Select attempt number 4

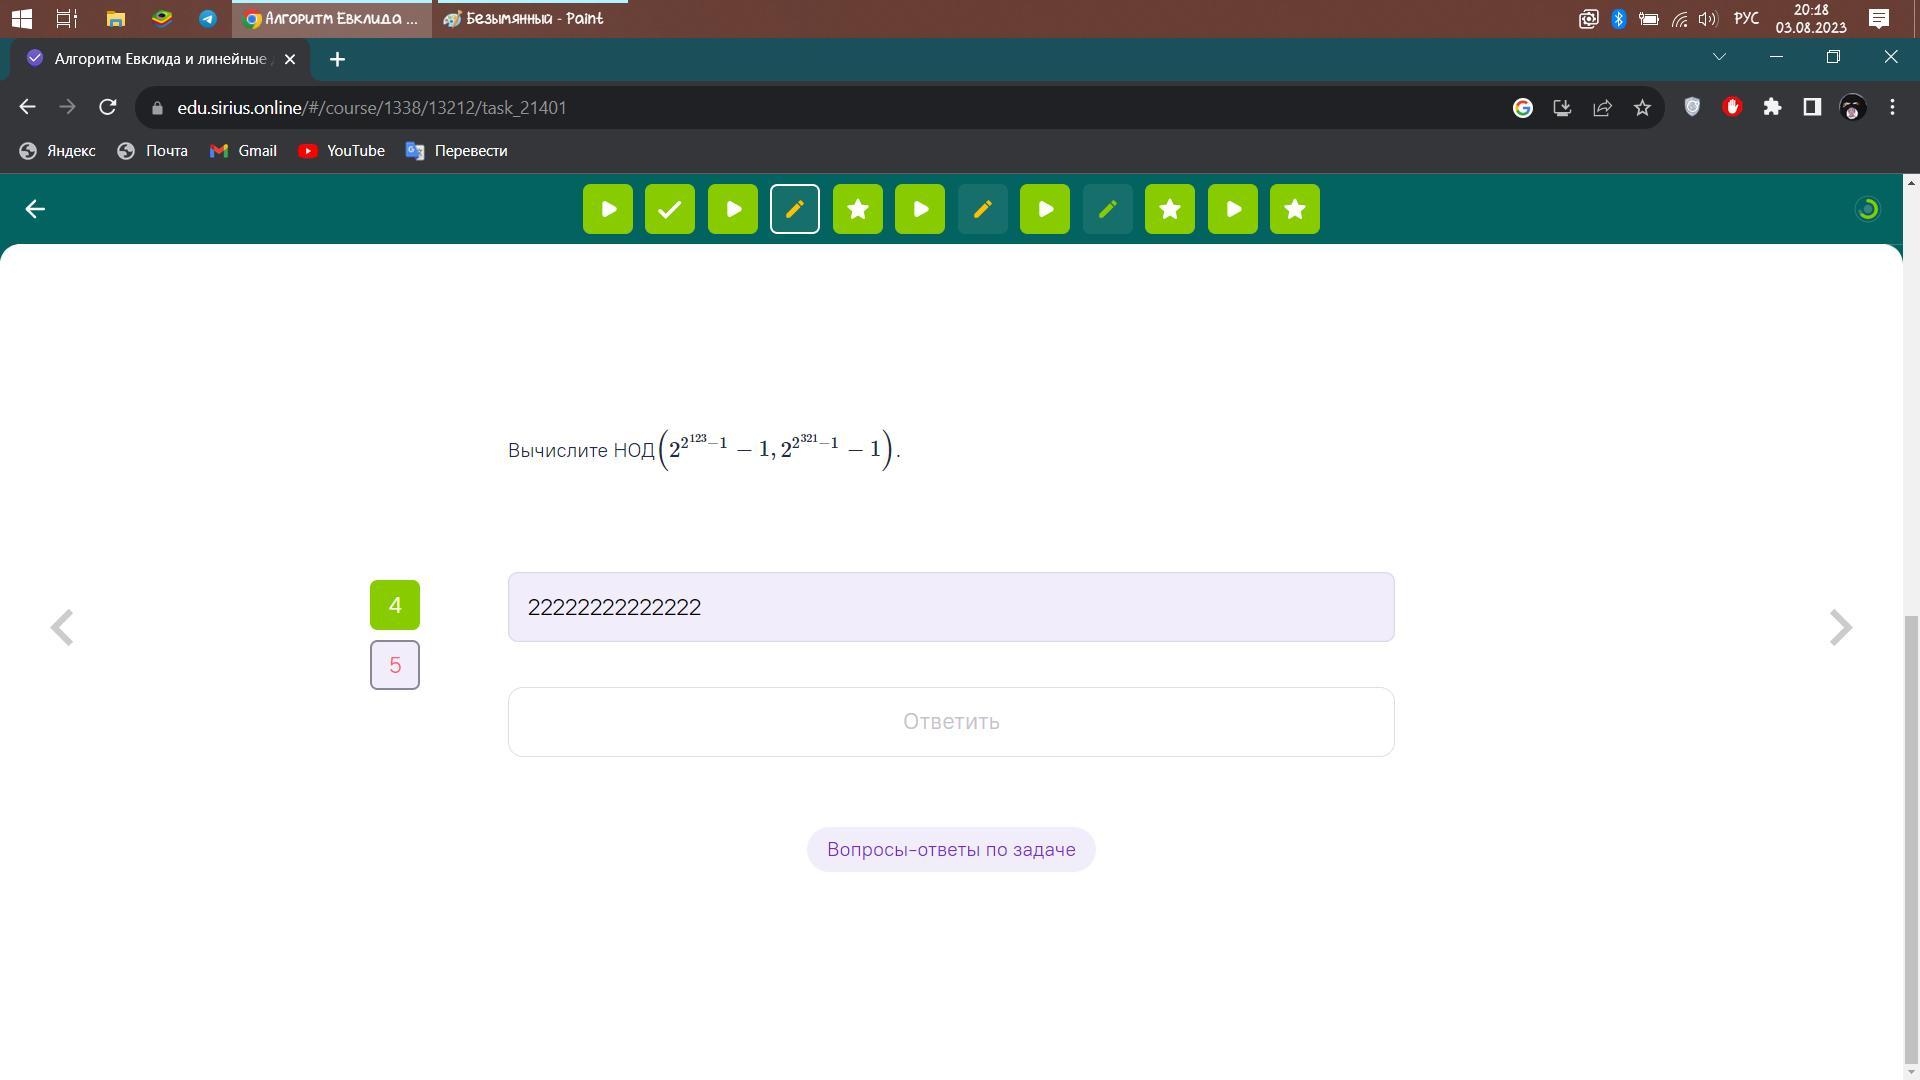(x=395, y=605)
